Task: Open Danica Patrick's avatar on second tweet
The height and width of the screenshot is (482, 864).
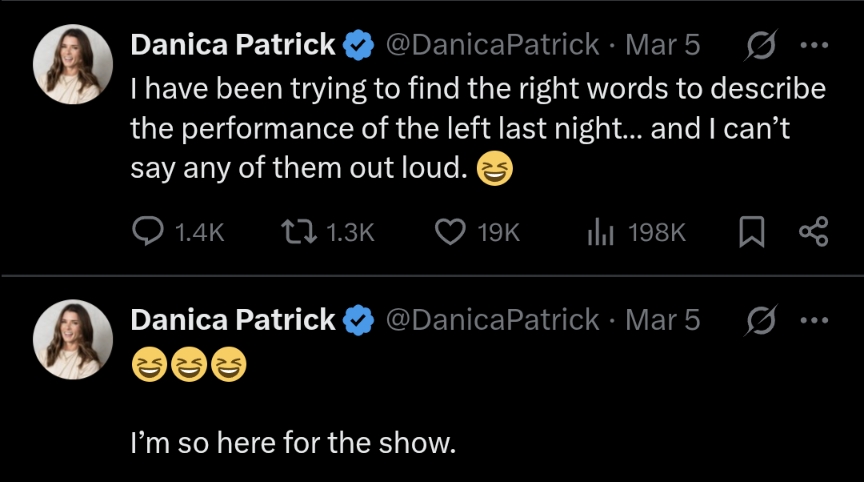Action: pyautogui.click(x=73, y=339)
